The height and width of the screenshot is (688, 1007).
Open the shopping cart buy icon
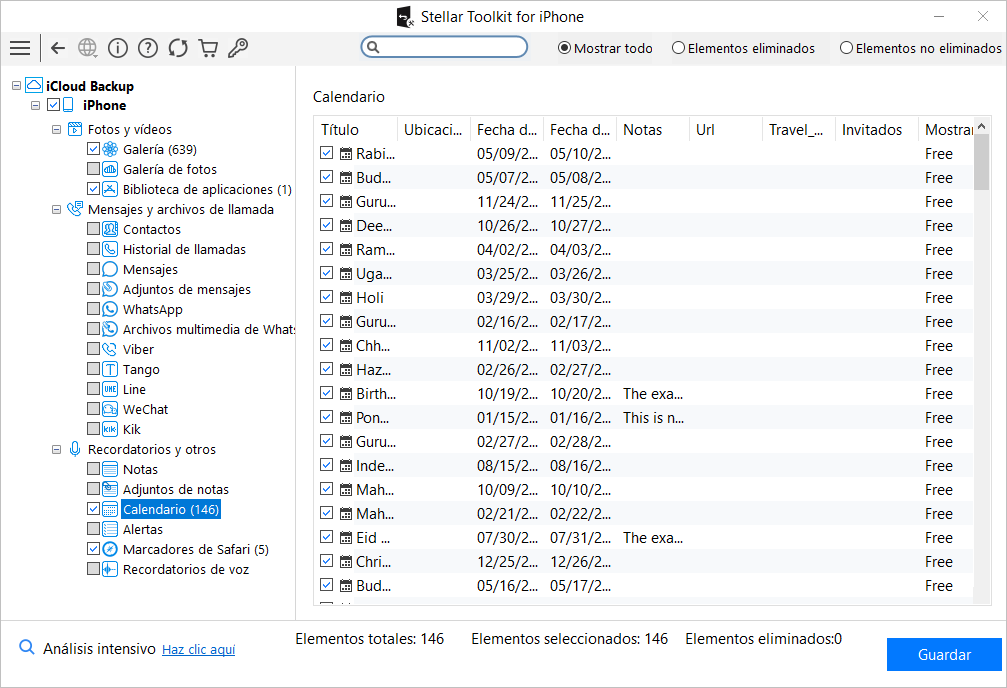(x=208, y=48)
